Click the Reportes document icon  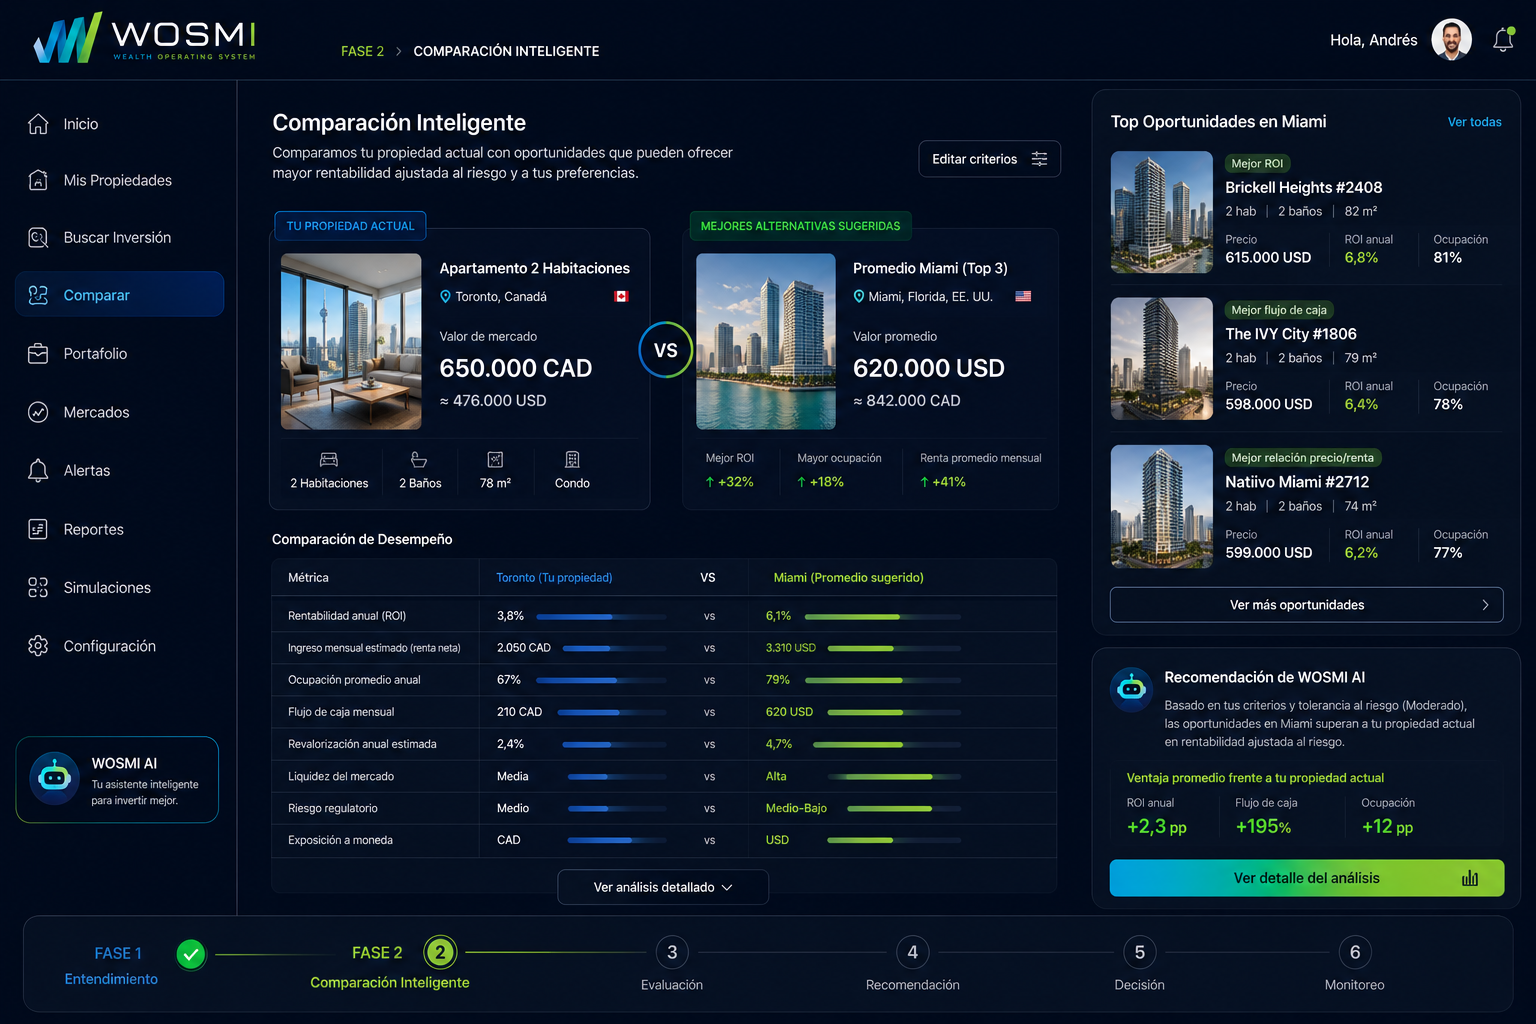(38, 529)
